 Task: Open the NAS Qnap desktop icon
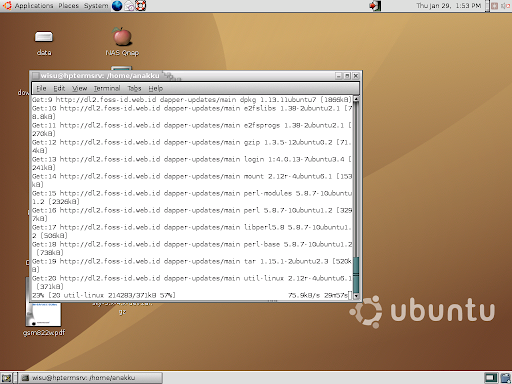[122, 42]
